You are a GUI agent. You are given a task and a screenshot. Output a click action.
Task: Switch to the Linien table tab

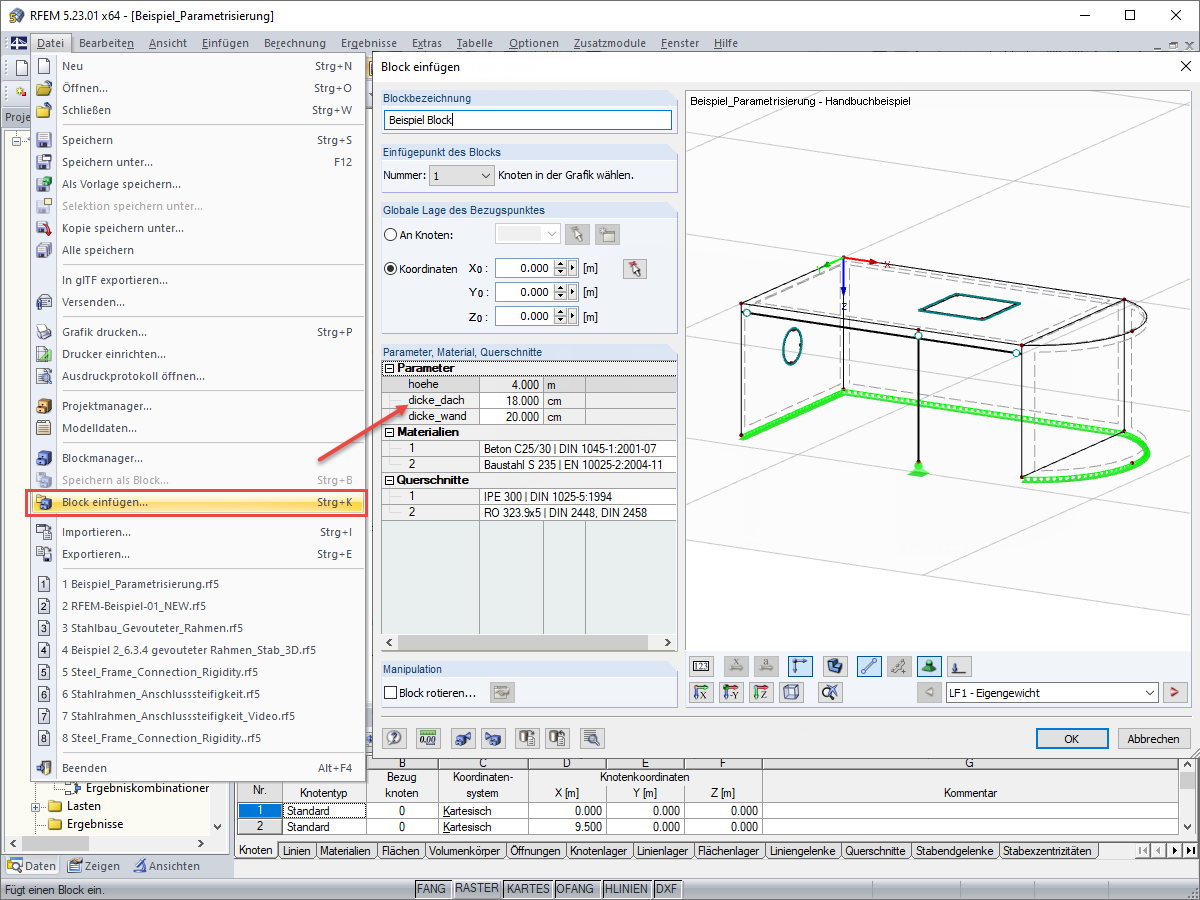(x=297, y=851)
